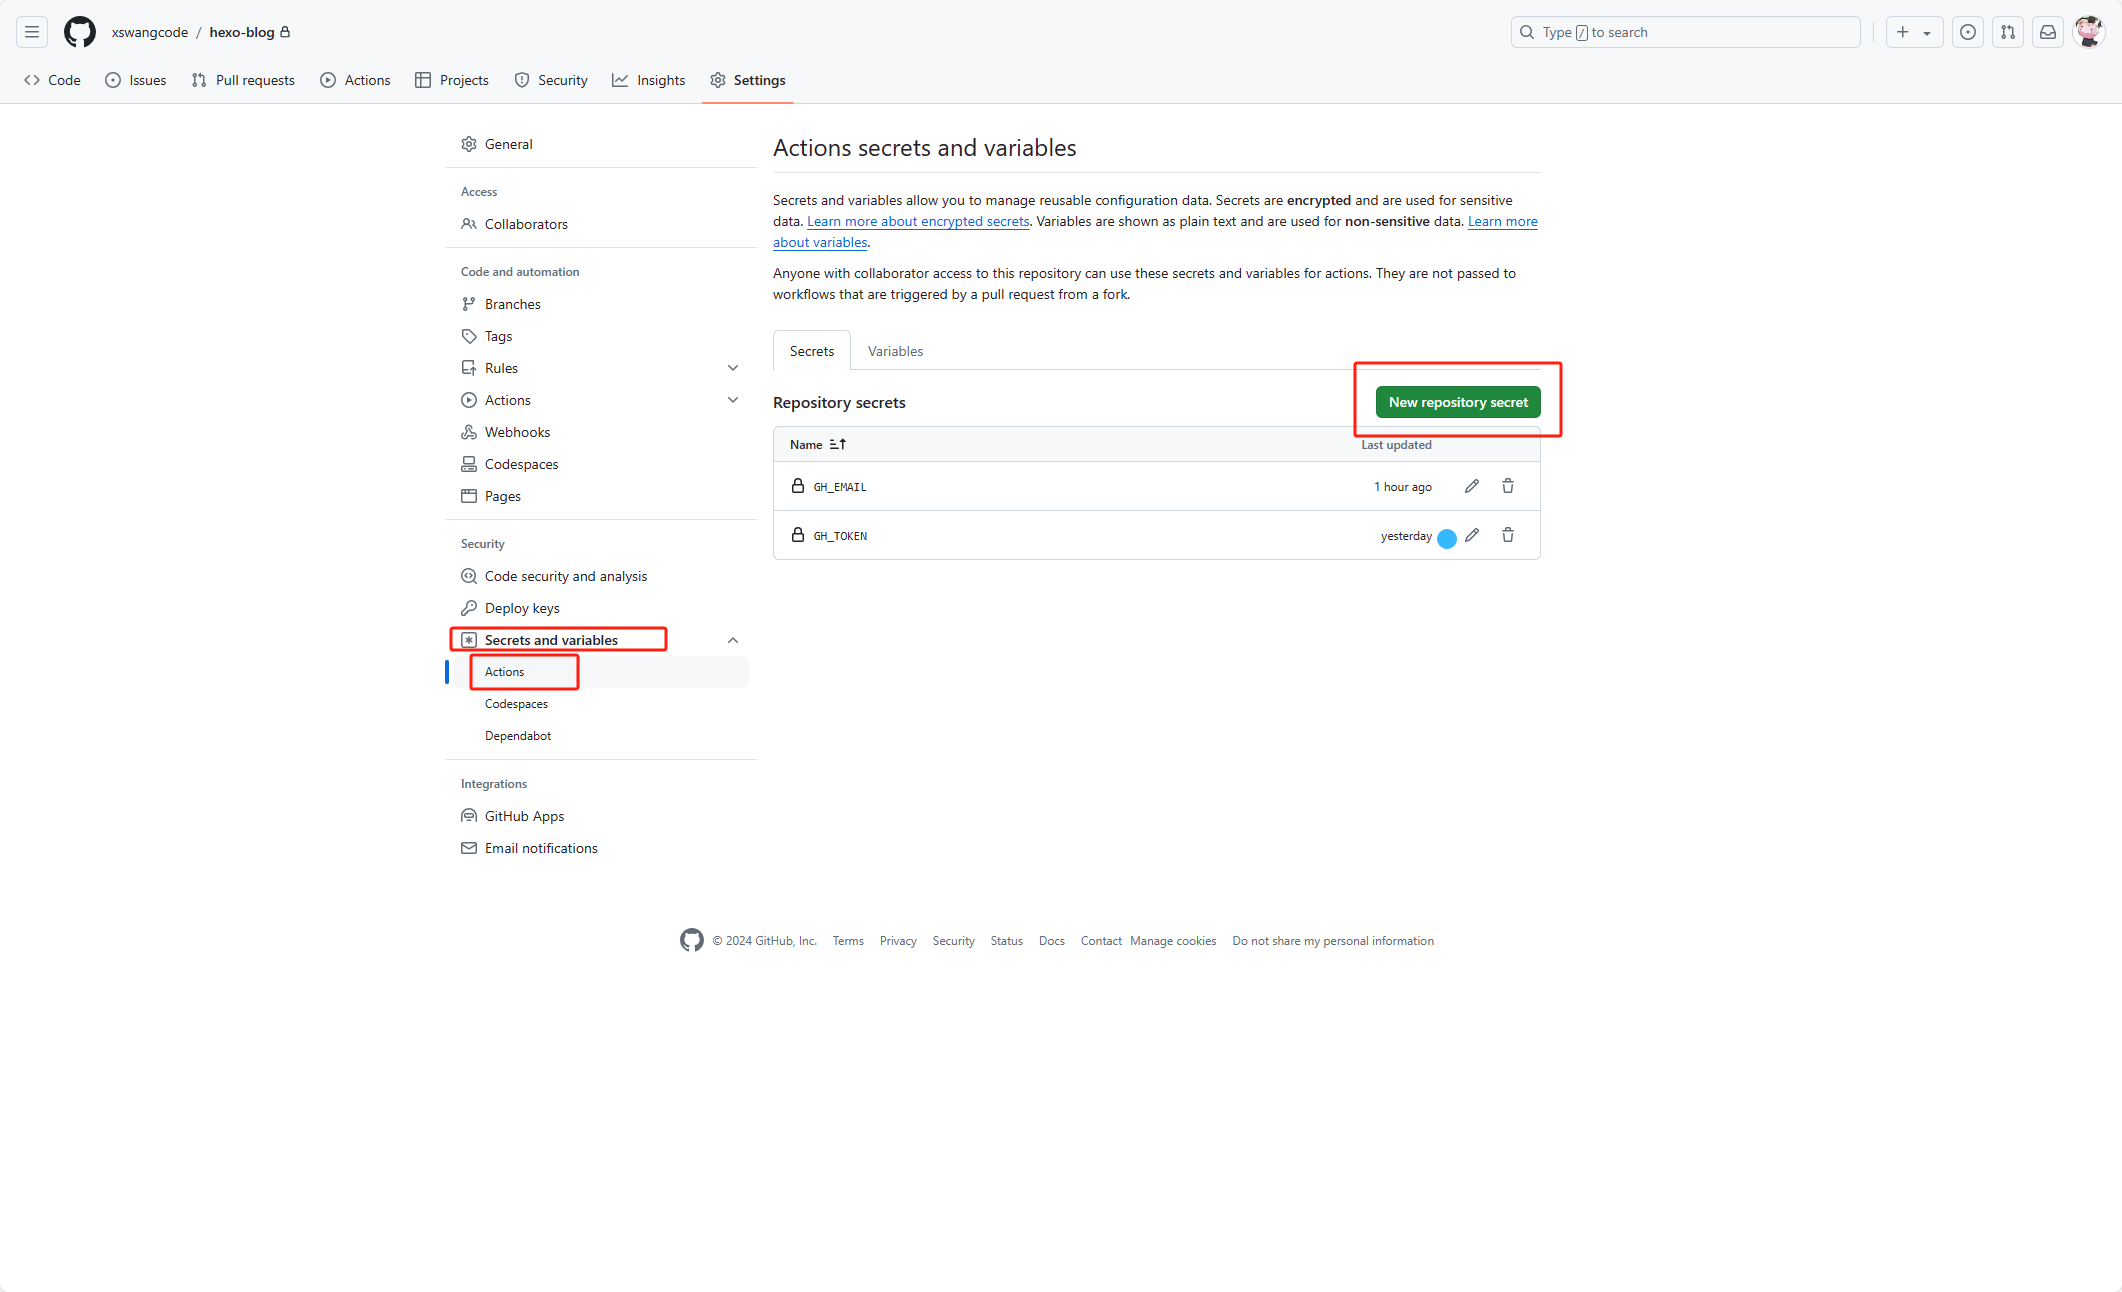Open the hamburger navigation menu

point(32,32)
